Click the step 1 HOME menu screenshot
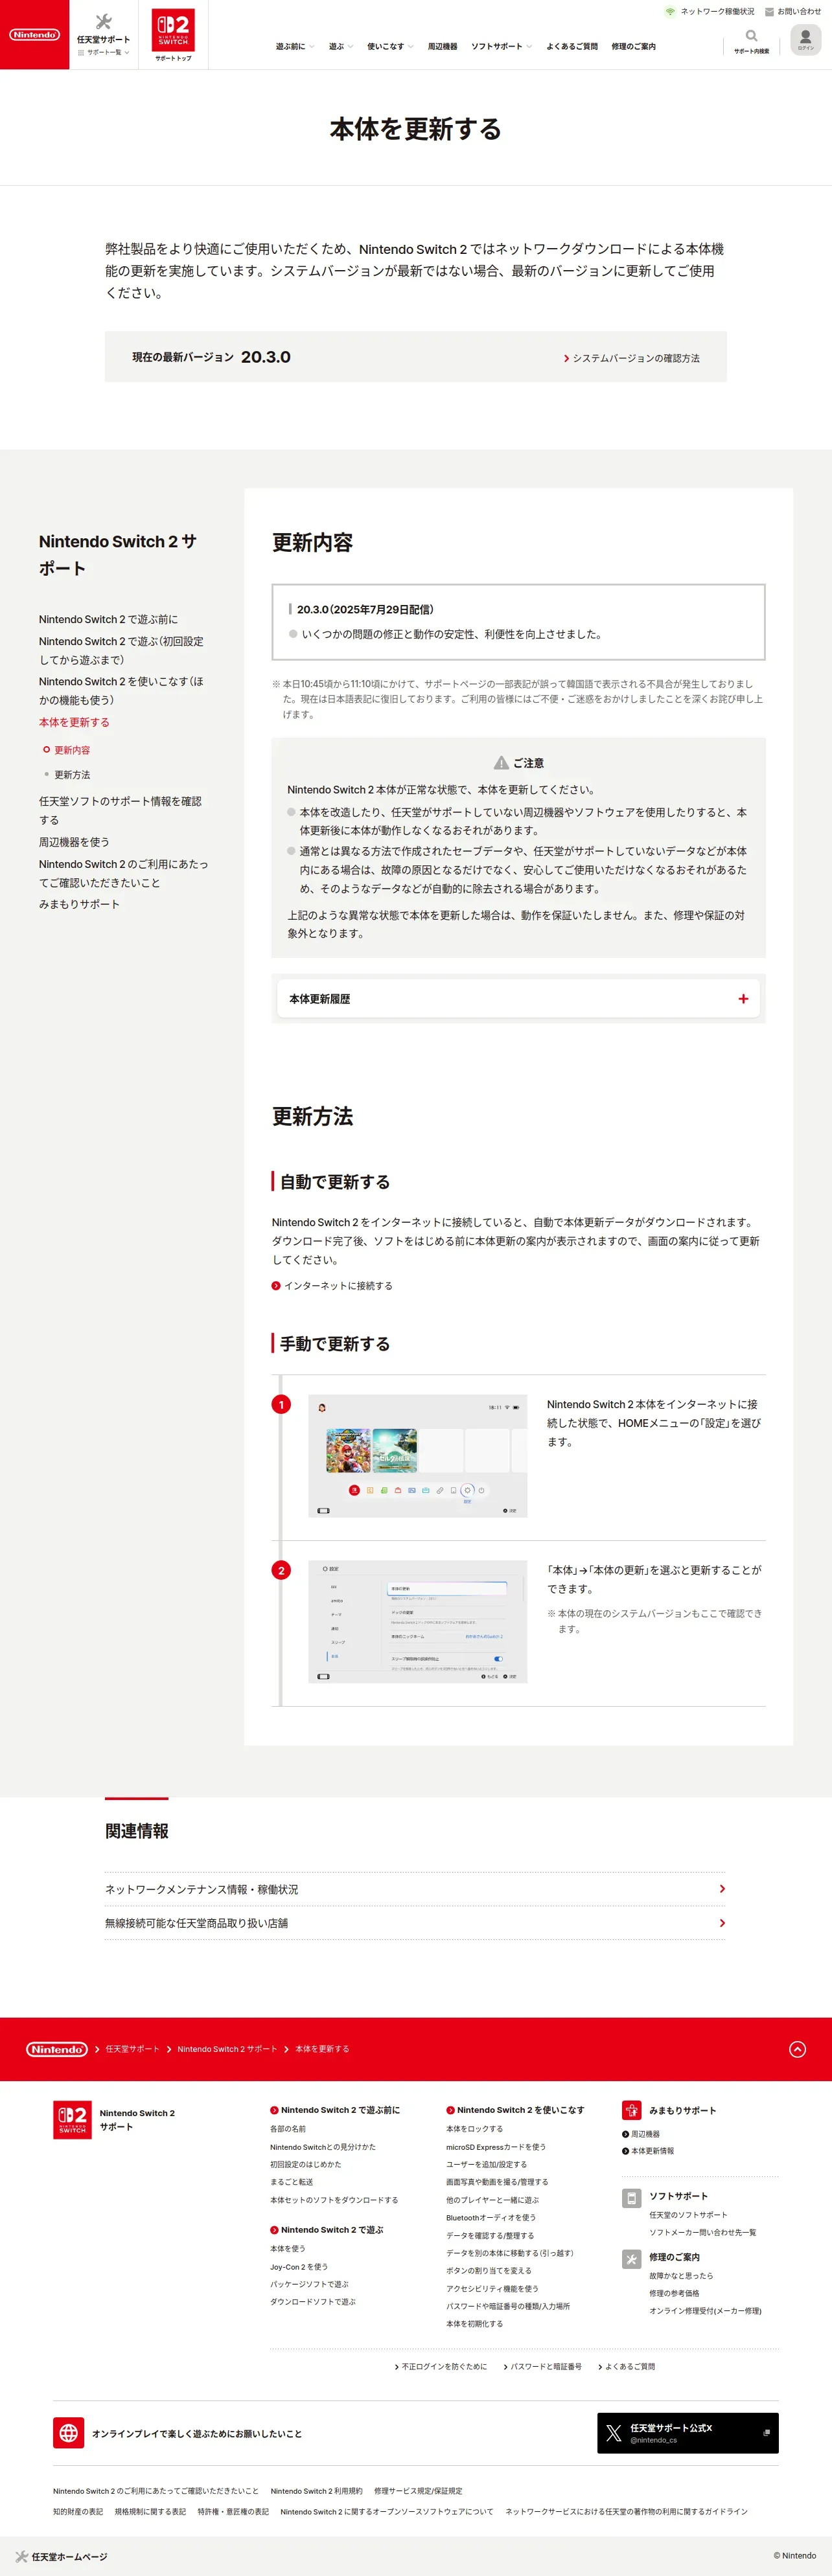 tap(418, 1456)
